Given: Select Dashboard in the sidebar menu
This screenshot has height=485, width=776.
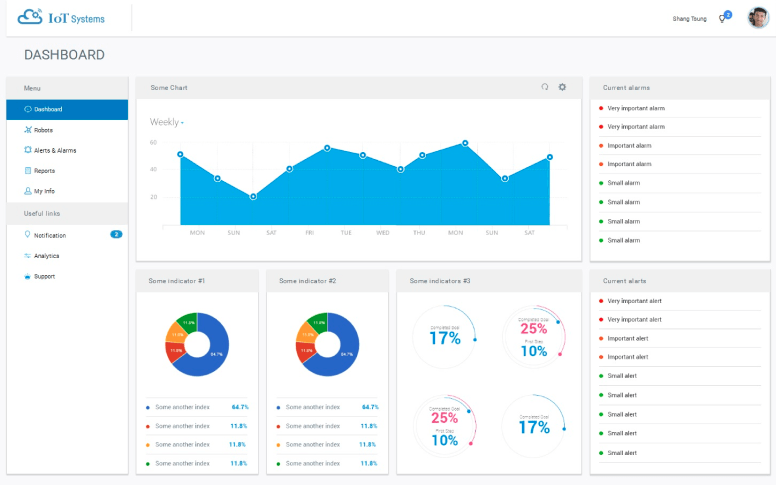Looking at the screenshot, I should (x=48, y=109).
